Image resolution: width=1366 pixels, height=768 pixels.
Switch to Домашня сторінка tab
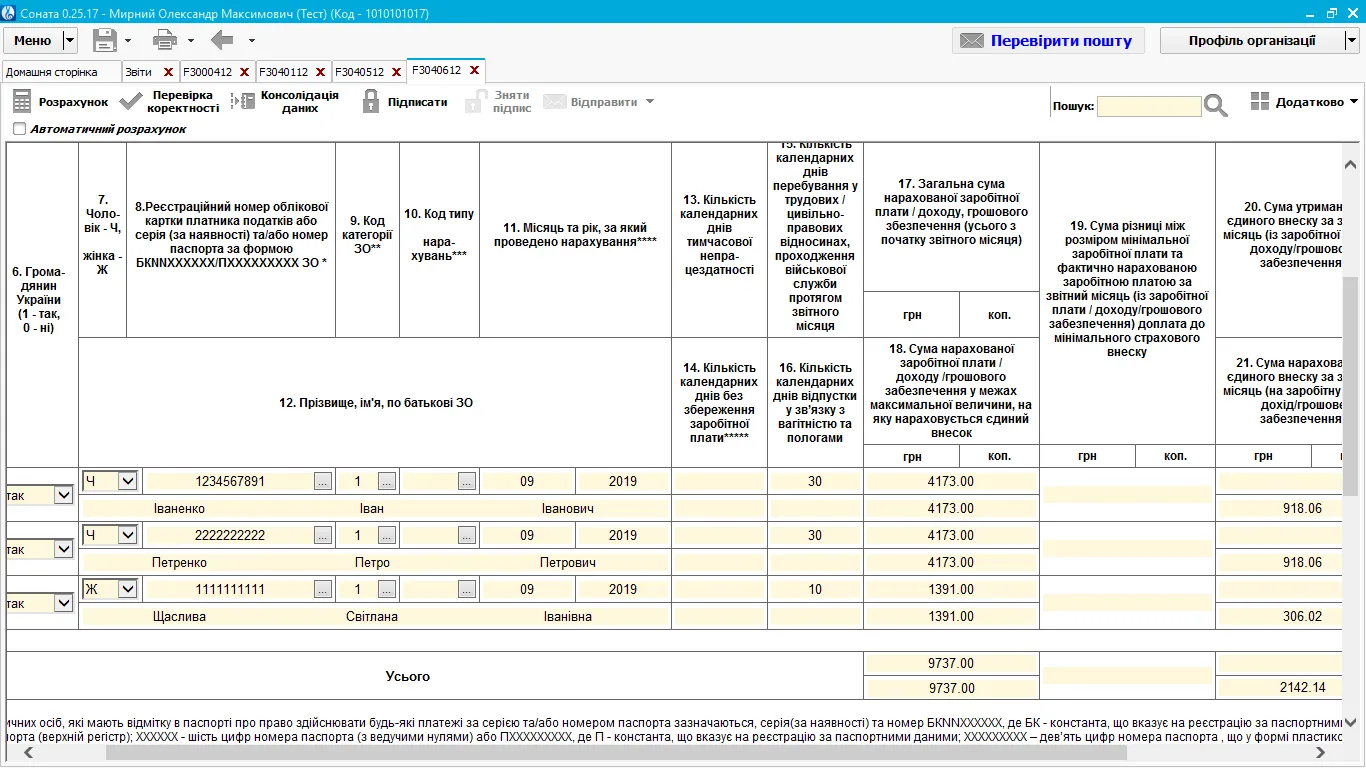point(60,72)
